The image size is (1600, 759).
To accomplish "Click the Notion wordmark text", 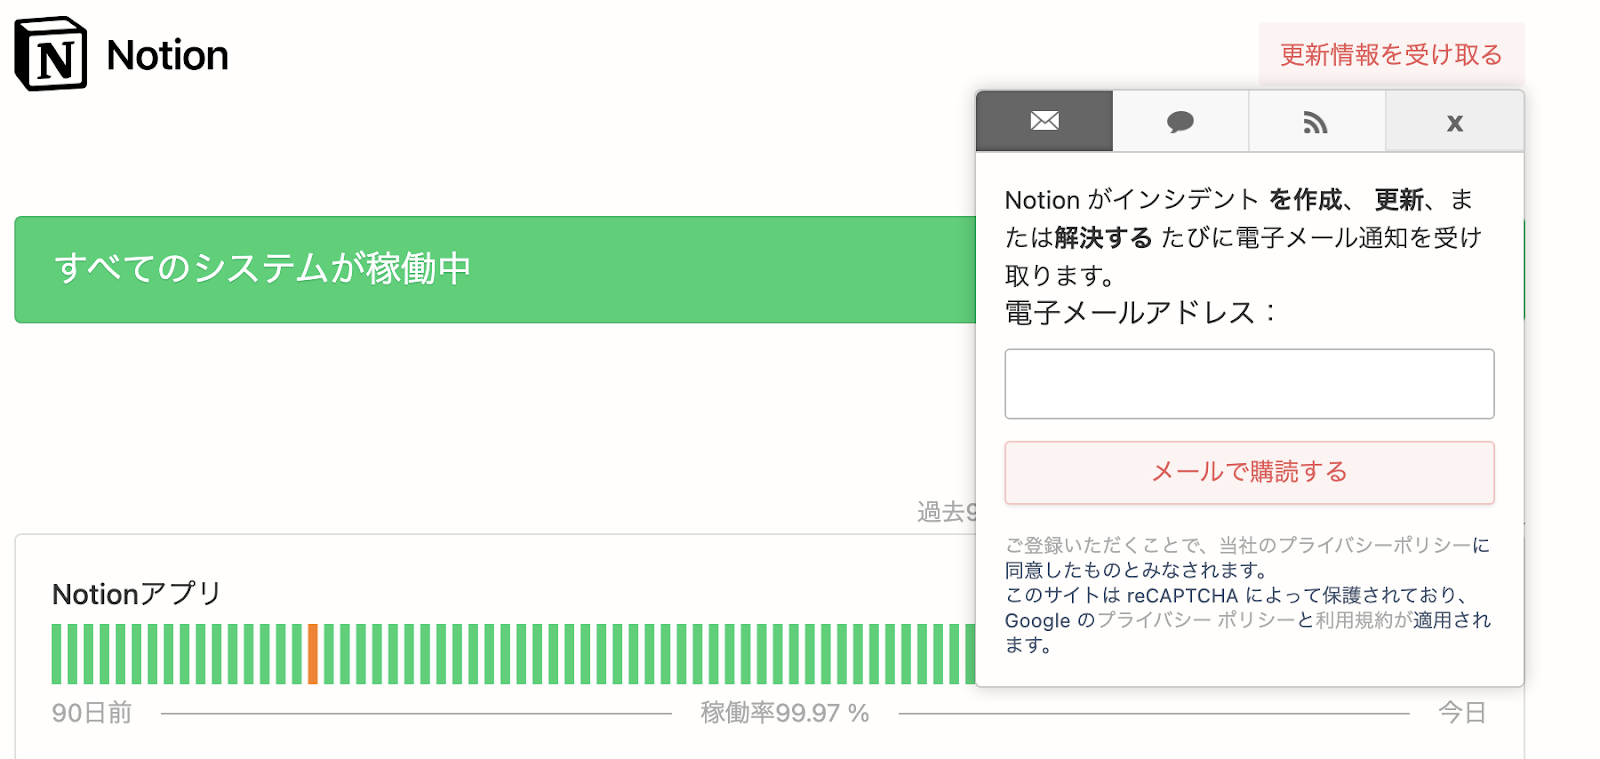I will [168, 55].
